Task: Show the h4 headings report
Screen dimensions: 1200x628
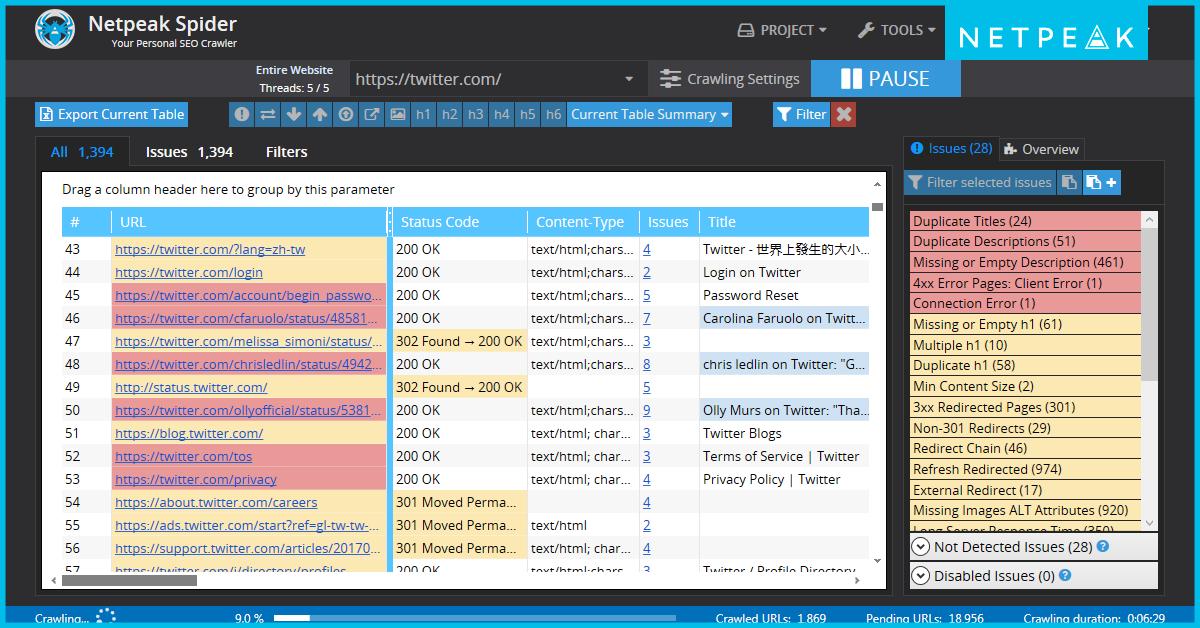Action: pyautogui.click(x=501, y=114)
